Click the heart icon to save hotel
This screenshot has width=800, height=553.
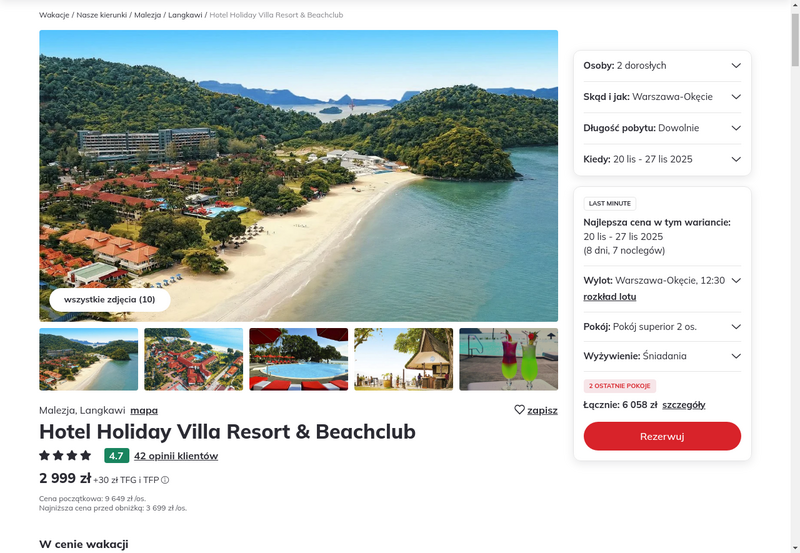pos(519,410)
